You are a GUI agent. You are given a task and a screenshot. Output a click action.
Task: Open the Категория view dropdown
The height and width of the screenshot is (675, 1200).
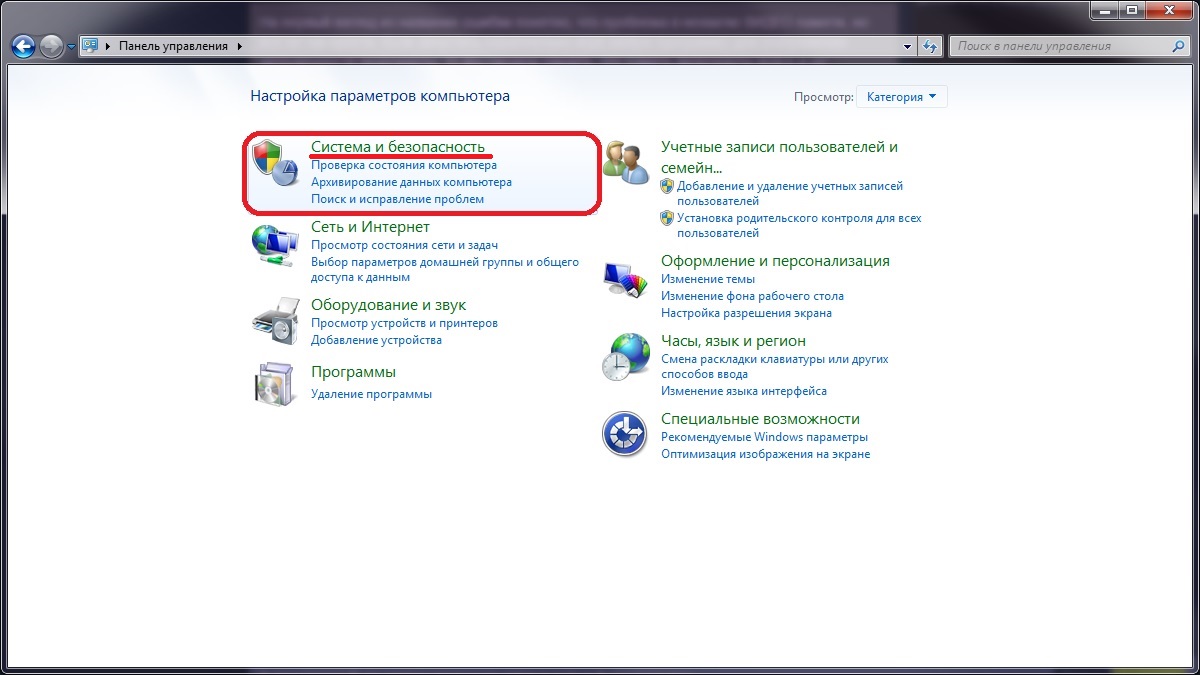click(x=902, y=97)
